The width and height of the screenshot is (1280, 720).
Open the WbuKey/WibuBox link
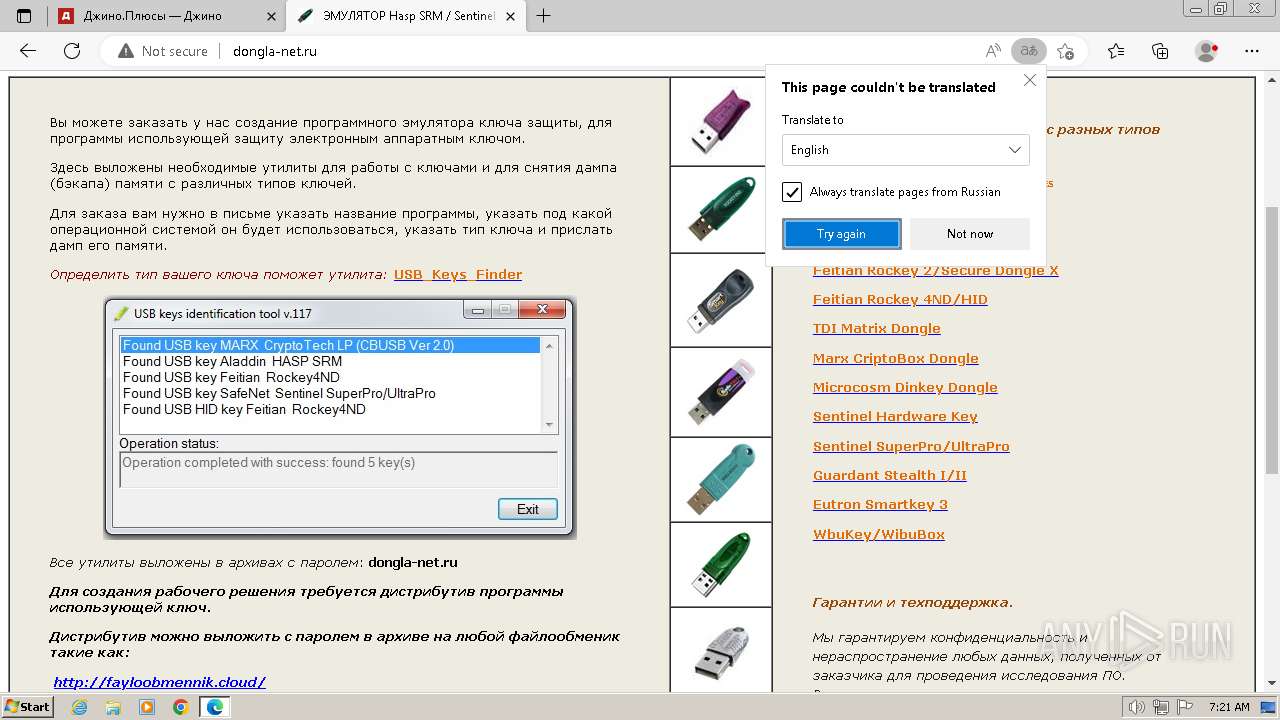pos(879,534)
